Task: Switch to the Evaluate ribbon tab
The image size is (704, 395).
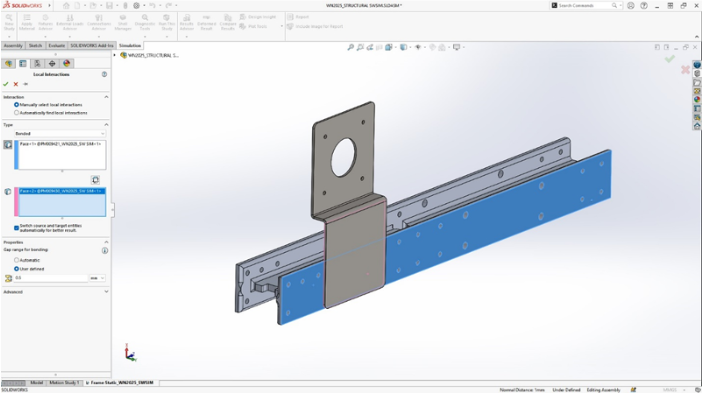Action: pyautogui.click(x=57, y=45)
